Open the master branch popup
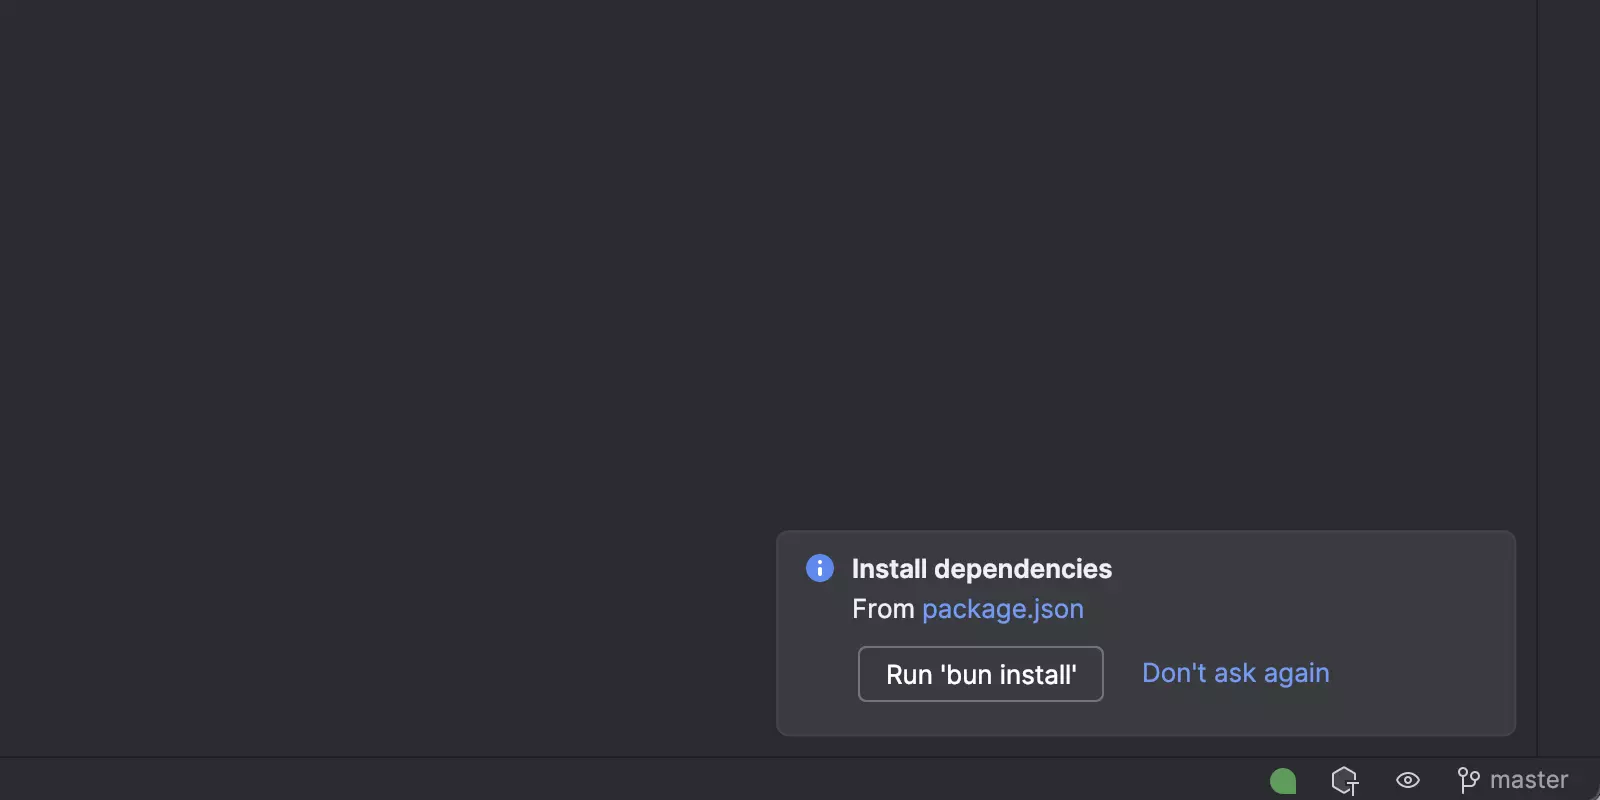Screen dimensions: 1600x800 point(1528,780)
